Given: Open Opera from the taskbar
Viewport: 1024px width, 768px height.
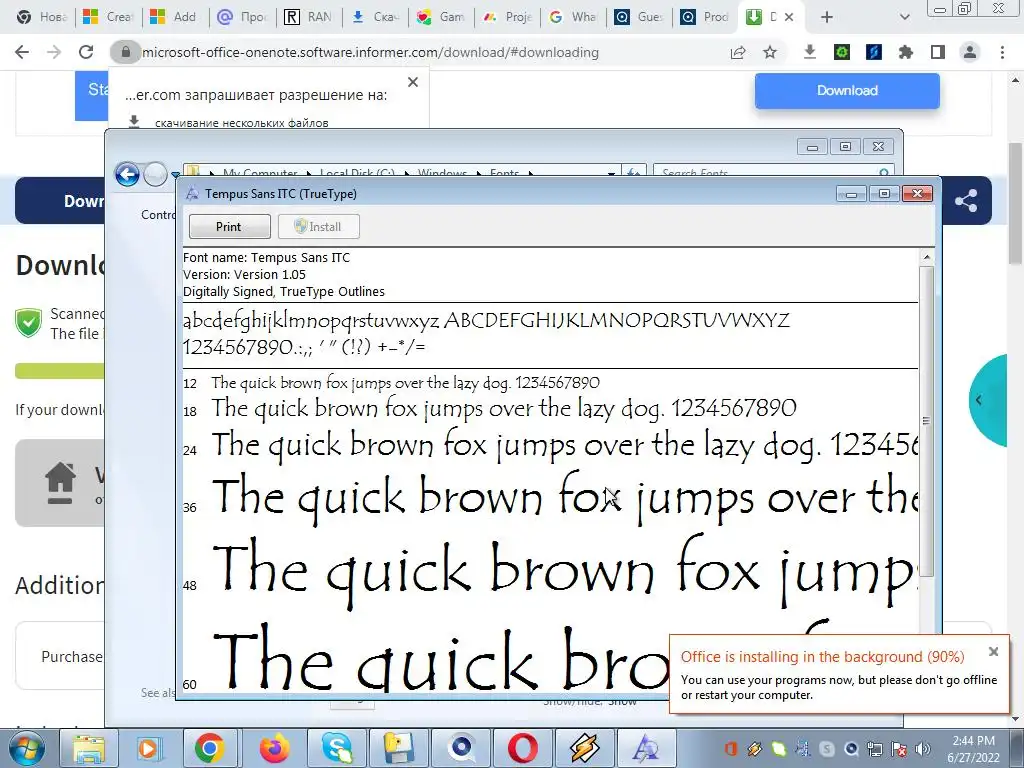Looking at the screenshot, I should [x=523, y=748].
